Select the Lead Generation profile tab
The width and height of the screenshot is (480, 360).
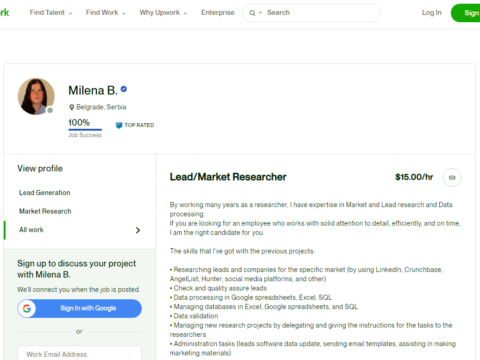45,193
